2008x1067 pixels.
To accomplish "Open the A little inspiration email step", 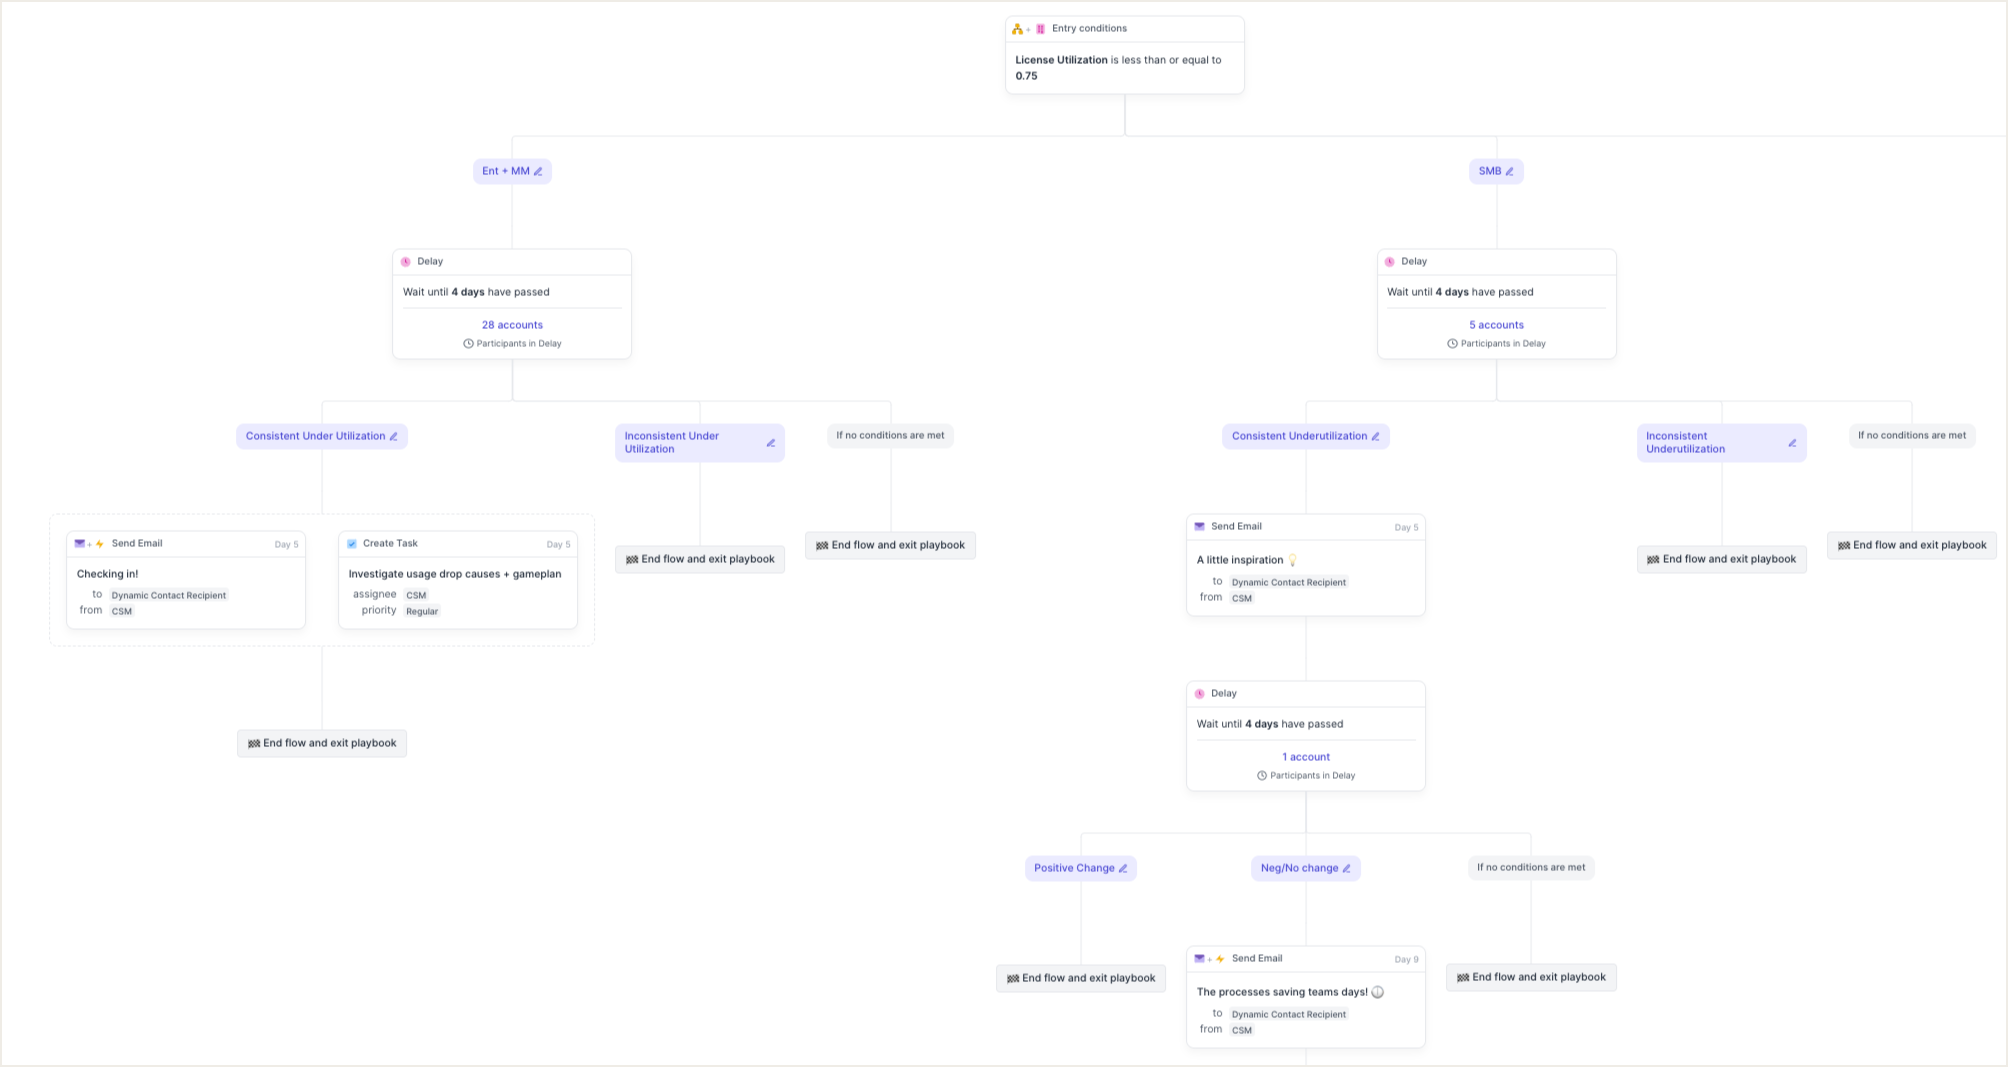I will 1305,567.
